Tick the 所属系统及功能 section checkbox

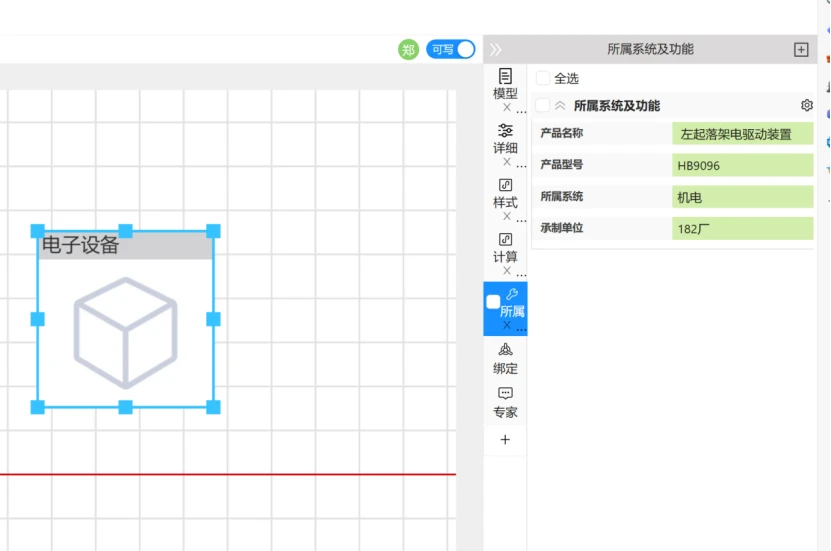pos(542,105)
